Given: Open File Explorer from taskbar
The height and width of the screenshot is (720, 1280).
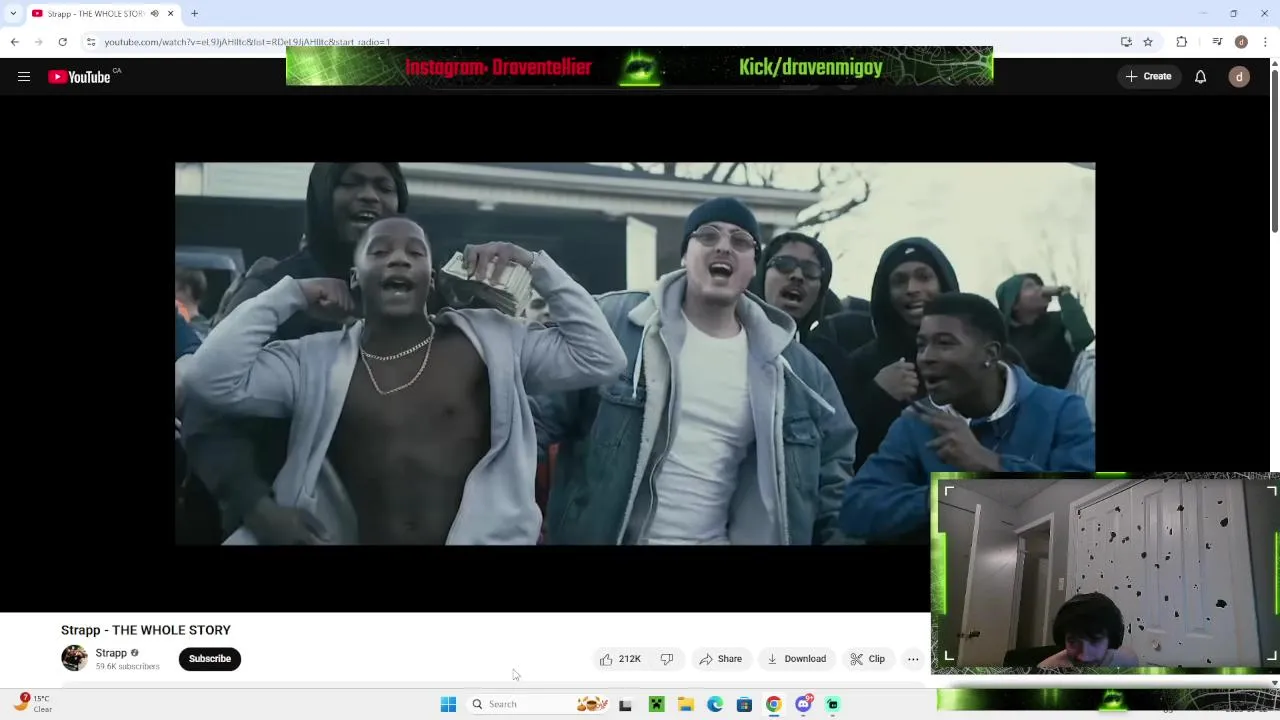Looking at the screenshot, I should coord(686,705).
